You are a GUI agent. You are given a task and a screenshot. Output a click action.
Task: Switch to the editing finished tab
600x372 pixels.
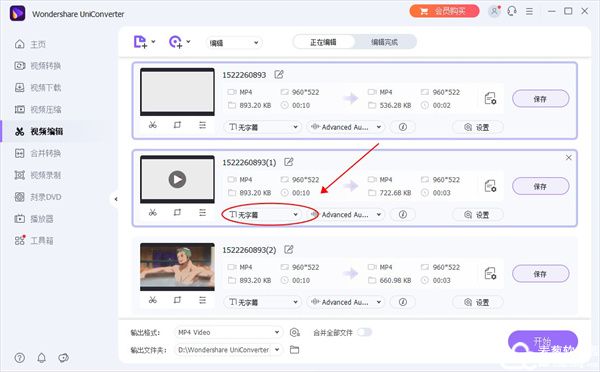tap(385, 42)
